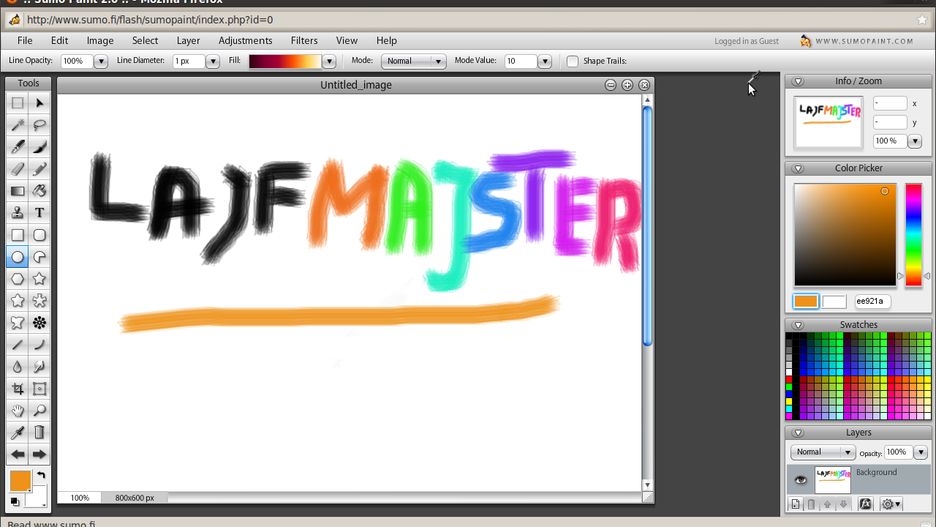Viewport: 936px width, 527px height.
Task: Select the Clone Stamp tool
Action: 17,213
